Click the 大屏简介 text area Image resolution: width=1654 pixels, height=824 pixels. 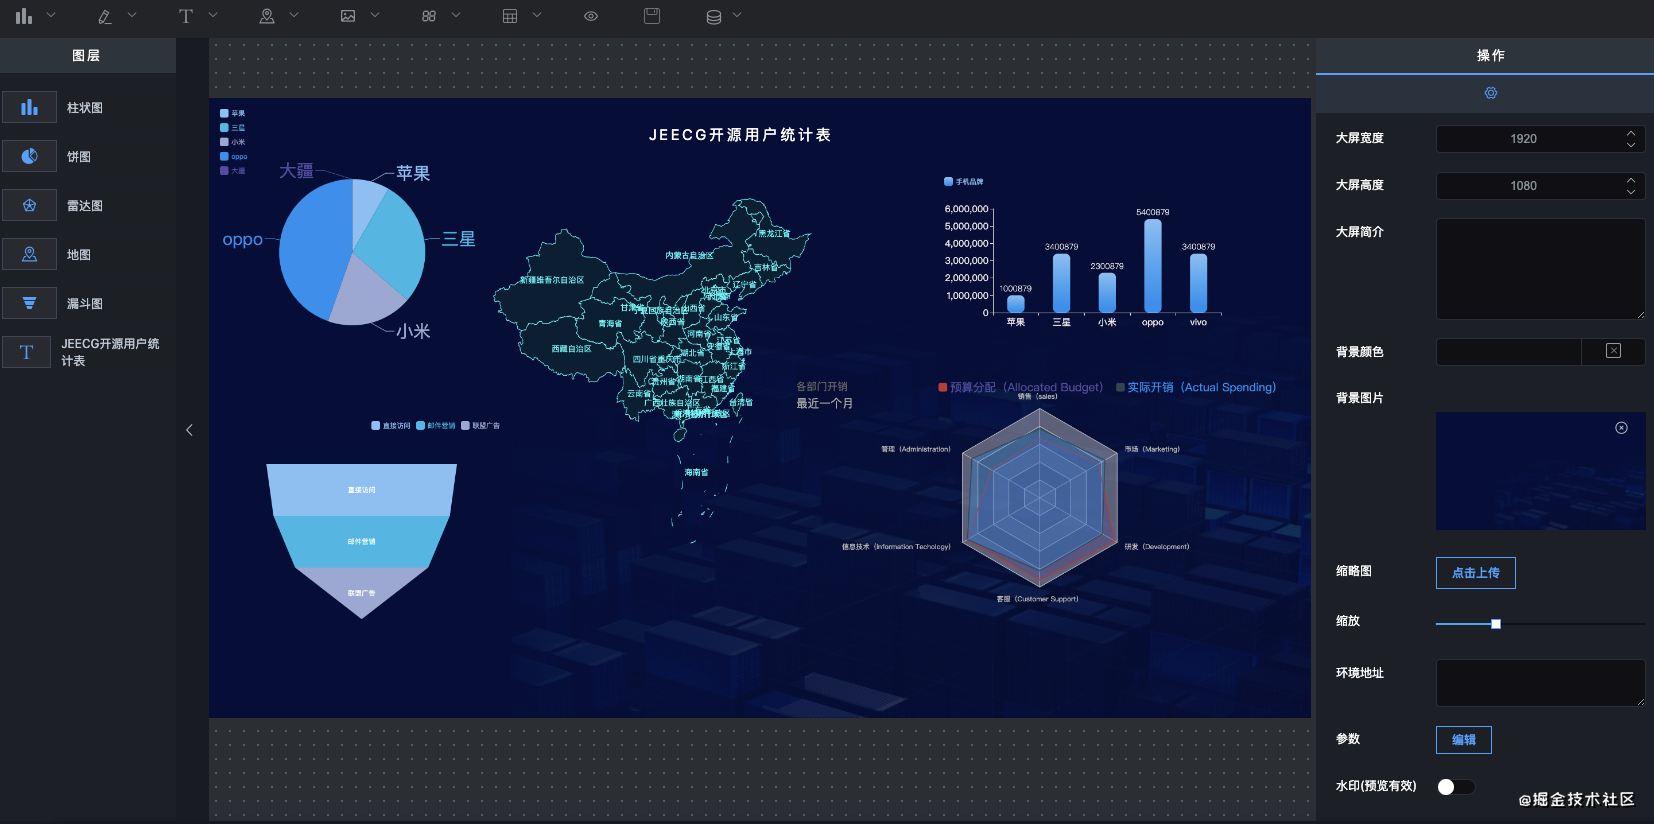[x=1541, y=269]
